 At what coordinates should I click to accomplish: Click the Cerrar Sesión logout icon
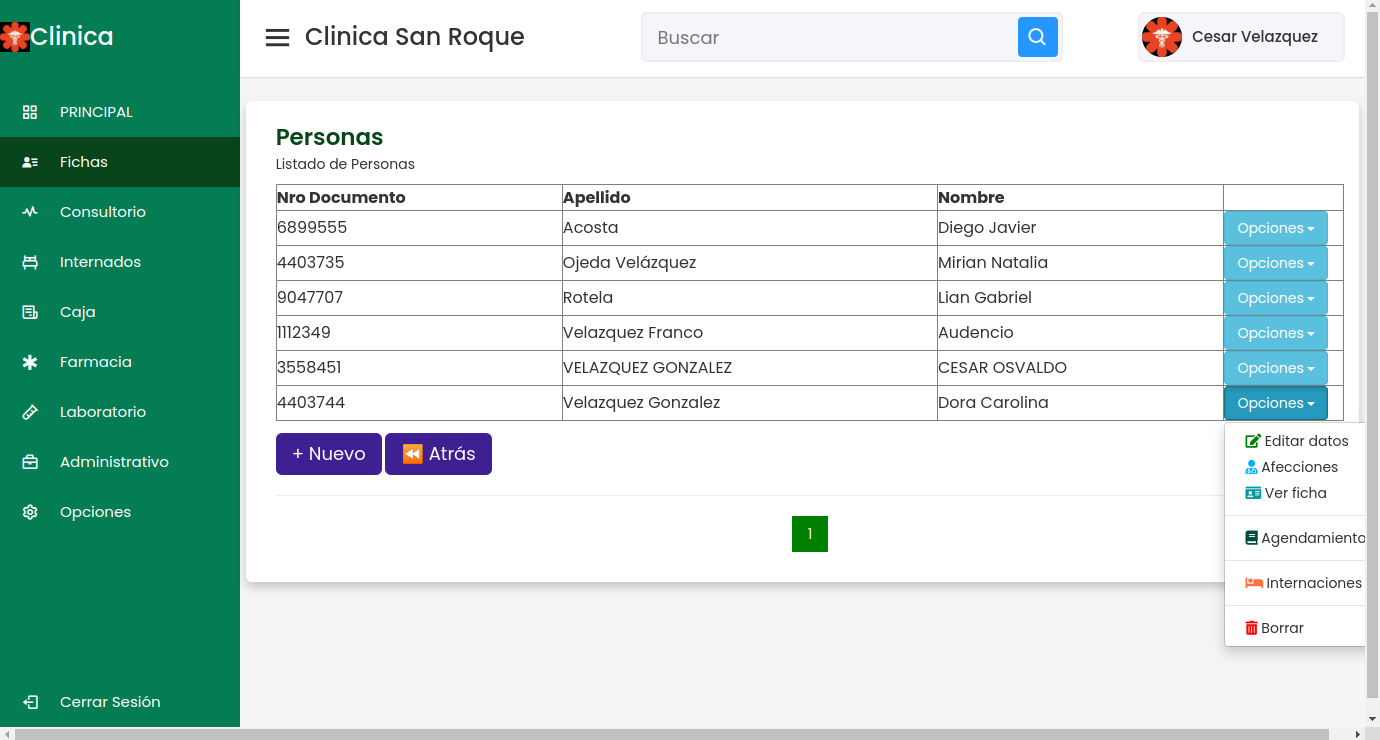(30, 702)
